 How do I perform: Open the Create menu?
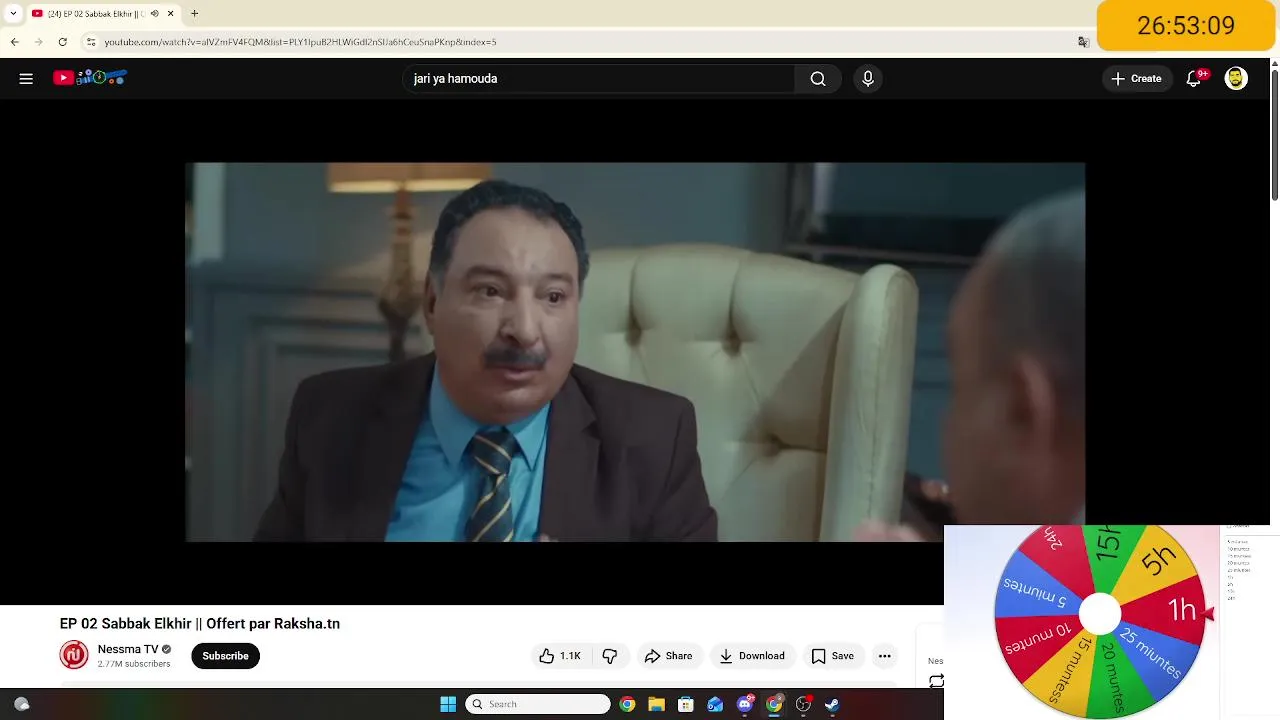click(1137, 79)
